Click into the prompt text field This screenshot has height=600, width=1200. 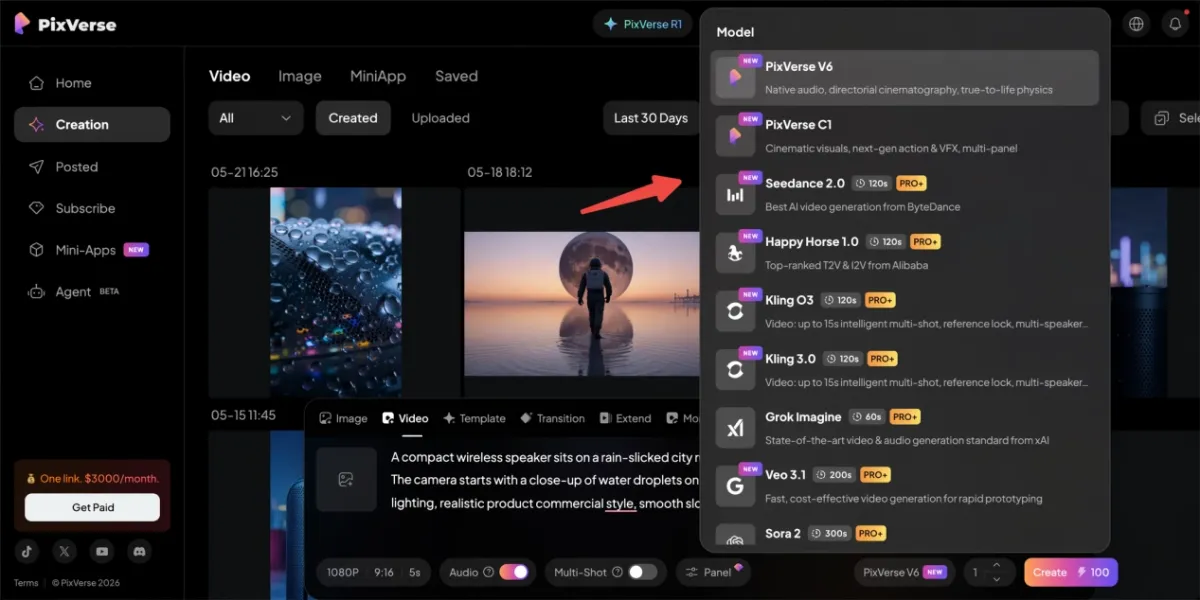click(x=545, y=480)
